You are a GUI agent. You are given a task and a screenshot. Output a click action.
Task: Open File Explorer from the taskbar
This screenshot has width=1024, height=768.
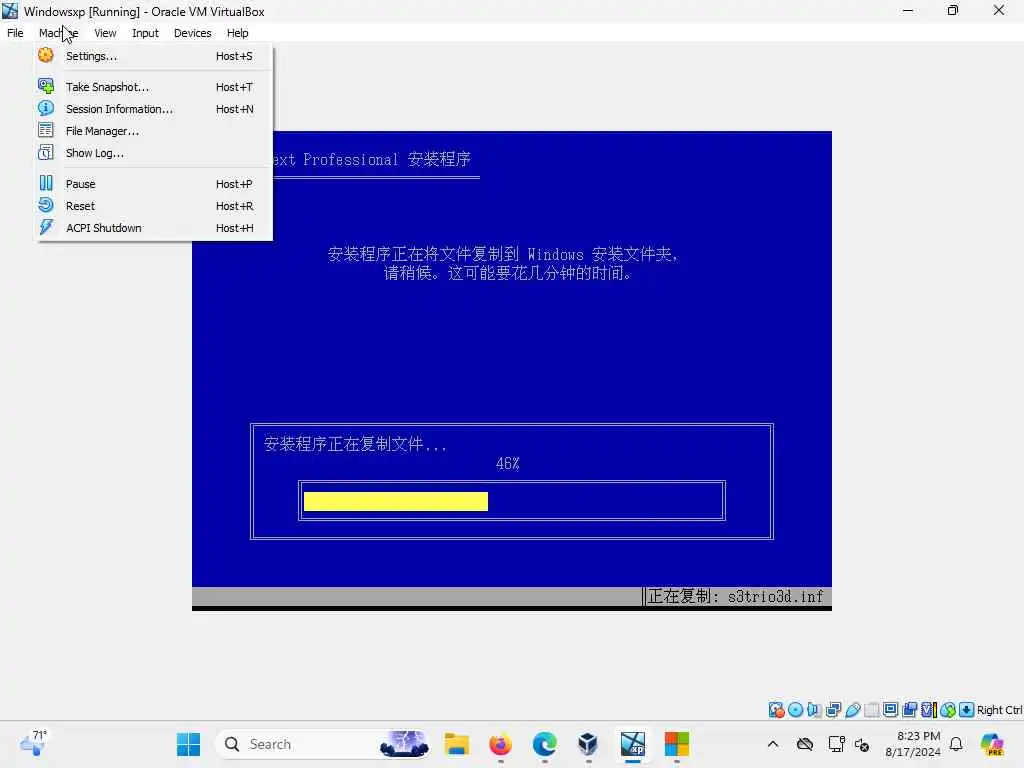click(x=456, y=744)
